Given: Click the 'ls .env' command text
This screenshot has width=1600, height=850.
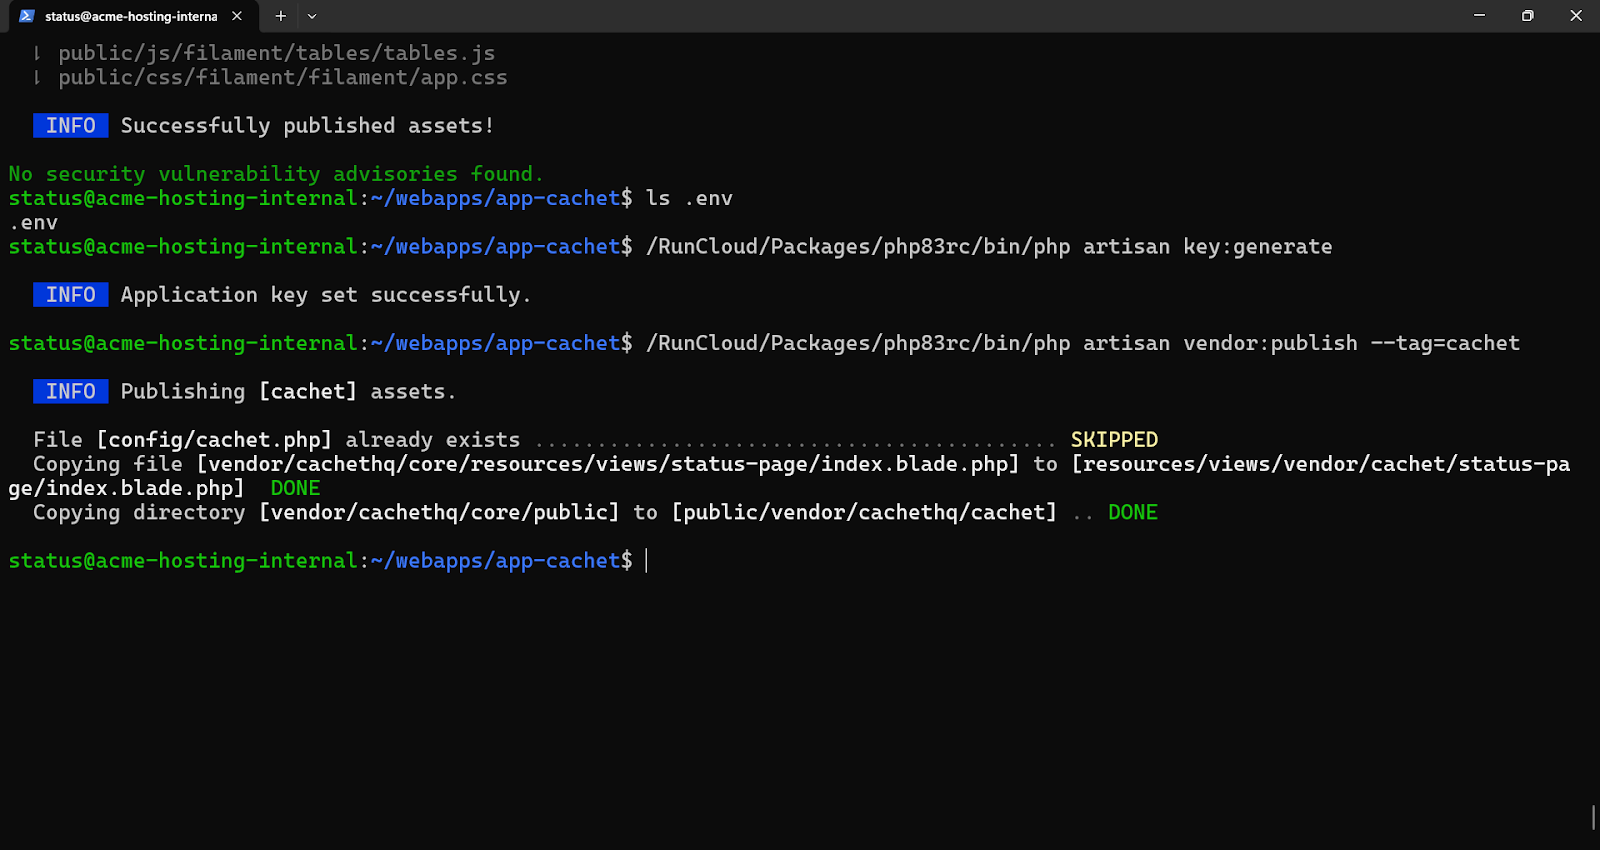Looking at the screenshot, I should tap(689, 199).
